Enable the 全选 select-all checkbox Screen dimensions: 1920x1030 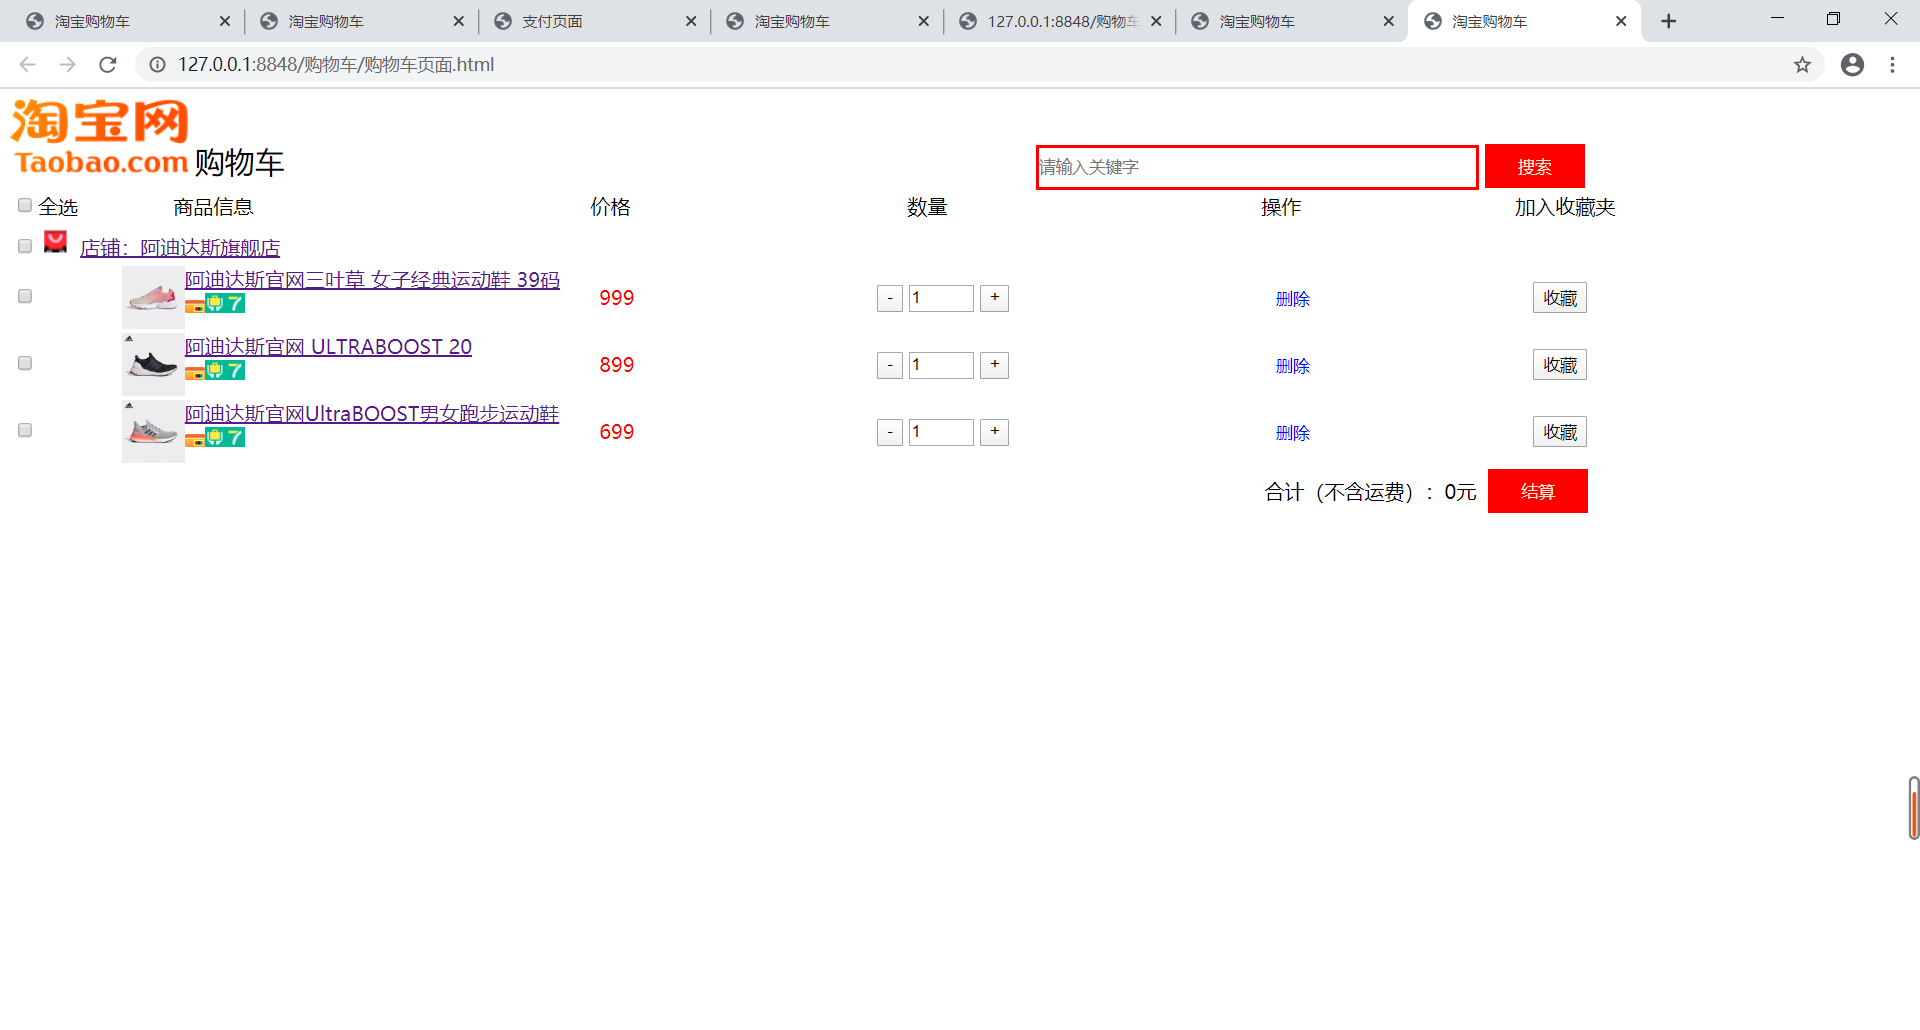(x=24, y=205)
